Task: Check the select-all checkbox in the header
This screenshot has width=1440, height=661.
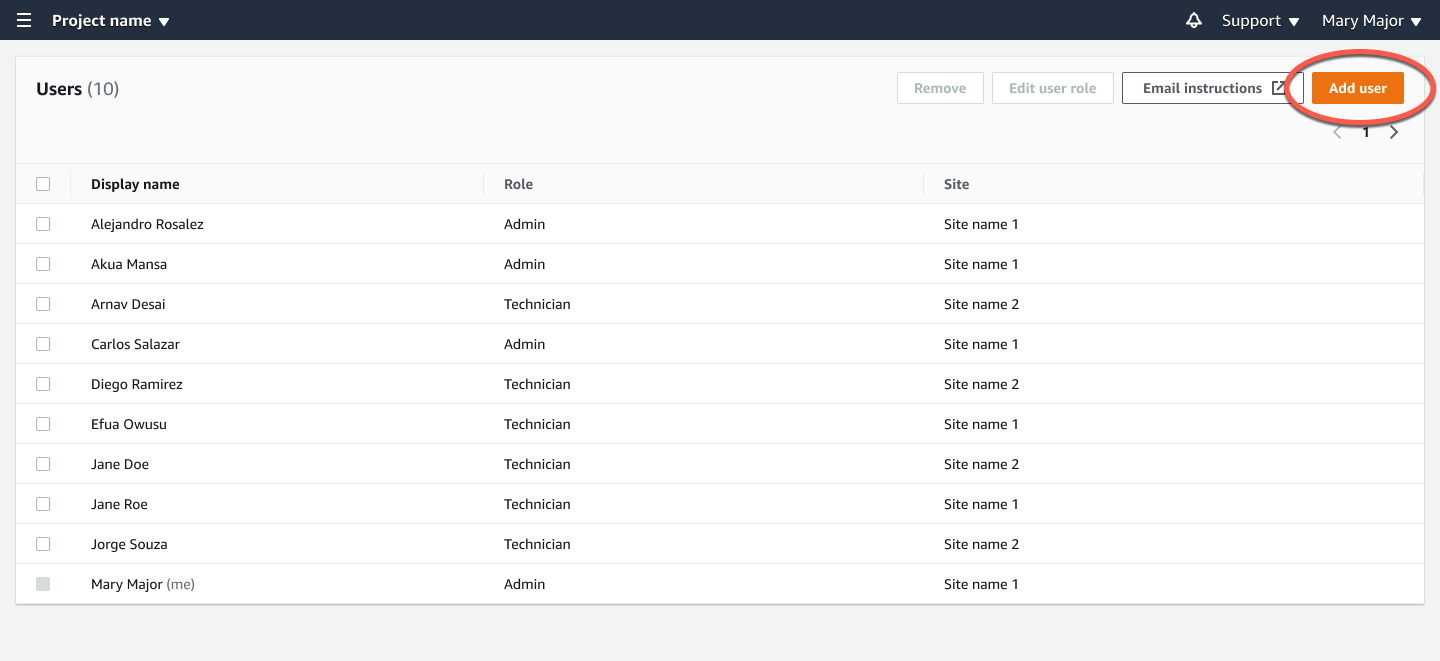Action: click(x=43, y=184)
